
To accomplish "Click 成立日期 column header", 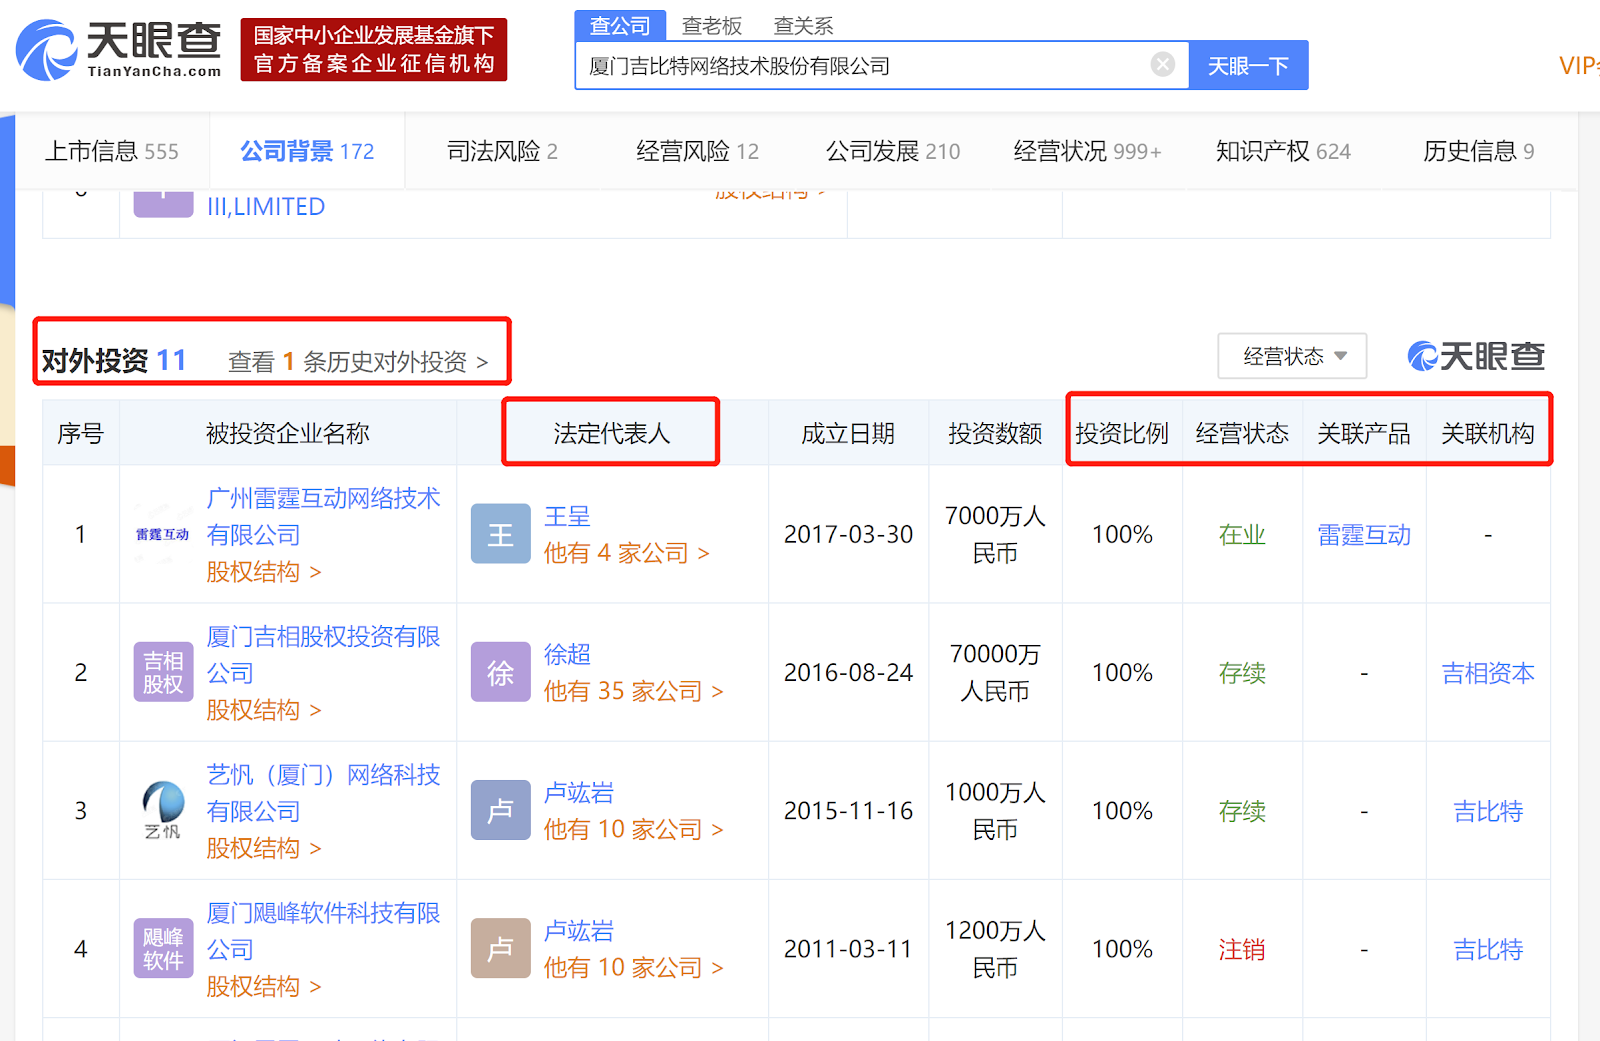I will pos(848,433).
